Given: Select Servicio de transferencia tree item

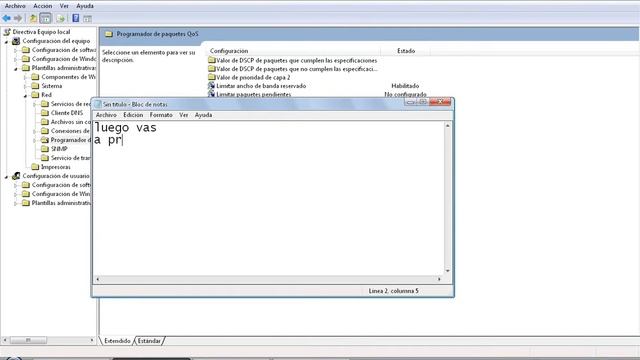Looking at the screenshot, I should 71,158.
